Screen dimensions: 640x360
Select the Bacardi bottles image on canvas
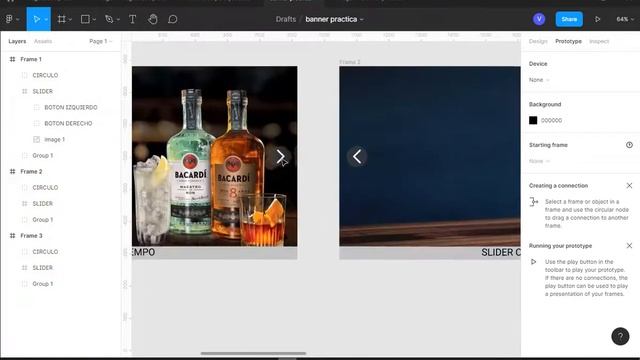(215, 156)
